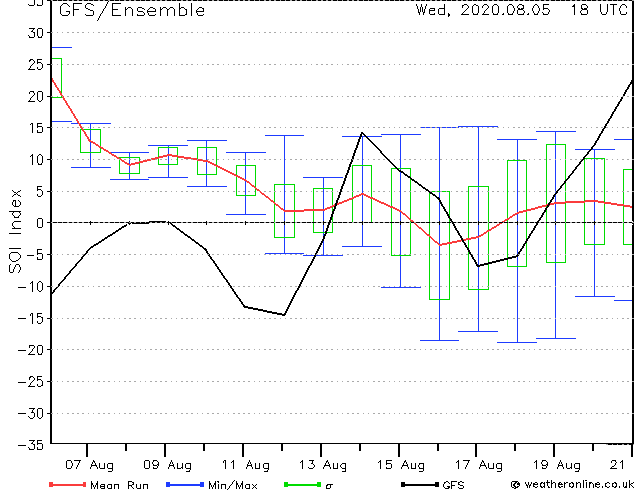
Task: Click the y-axis value -20
Action: [x=31, y=350]
